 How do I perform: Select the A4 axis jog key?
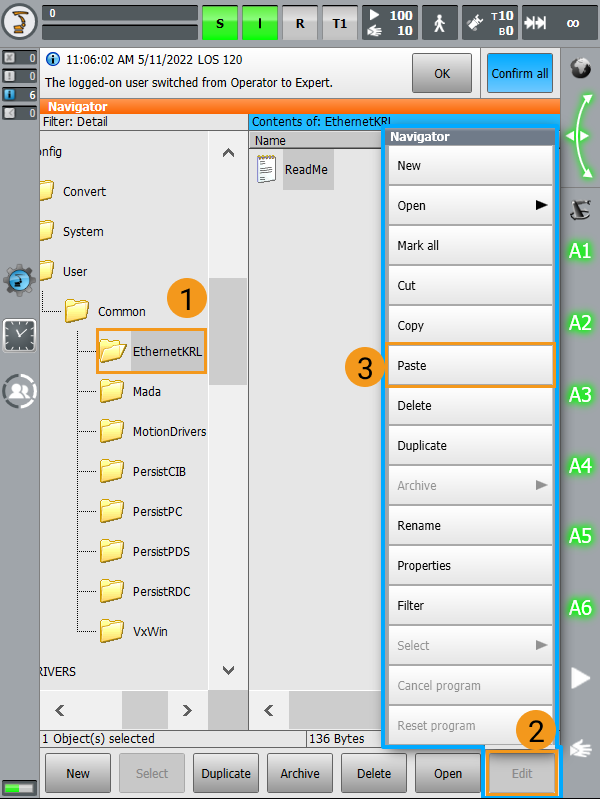click(x=580, y=465)
